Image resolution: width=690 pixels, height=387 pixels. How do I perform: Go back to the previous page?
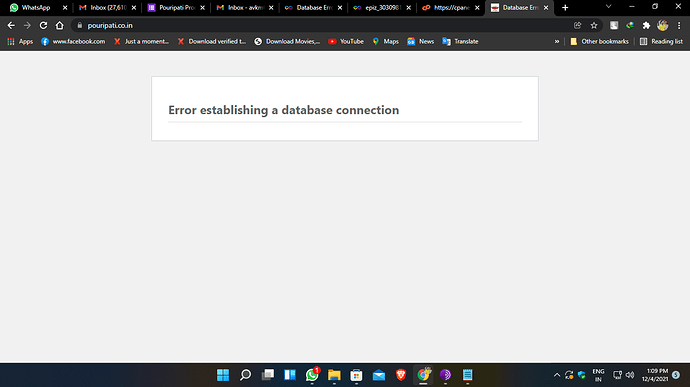coord(11,26)
